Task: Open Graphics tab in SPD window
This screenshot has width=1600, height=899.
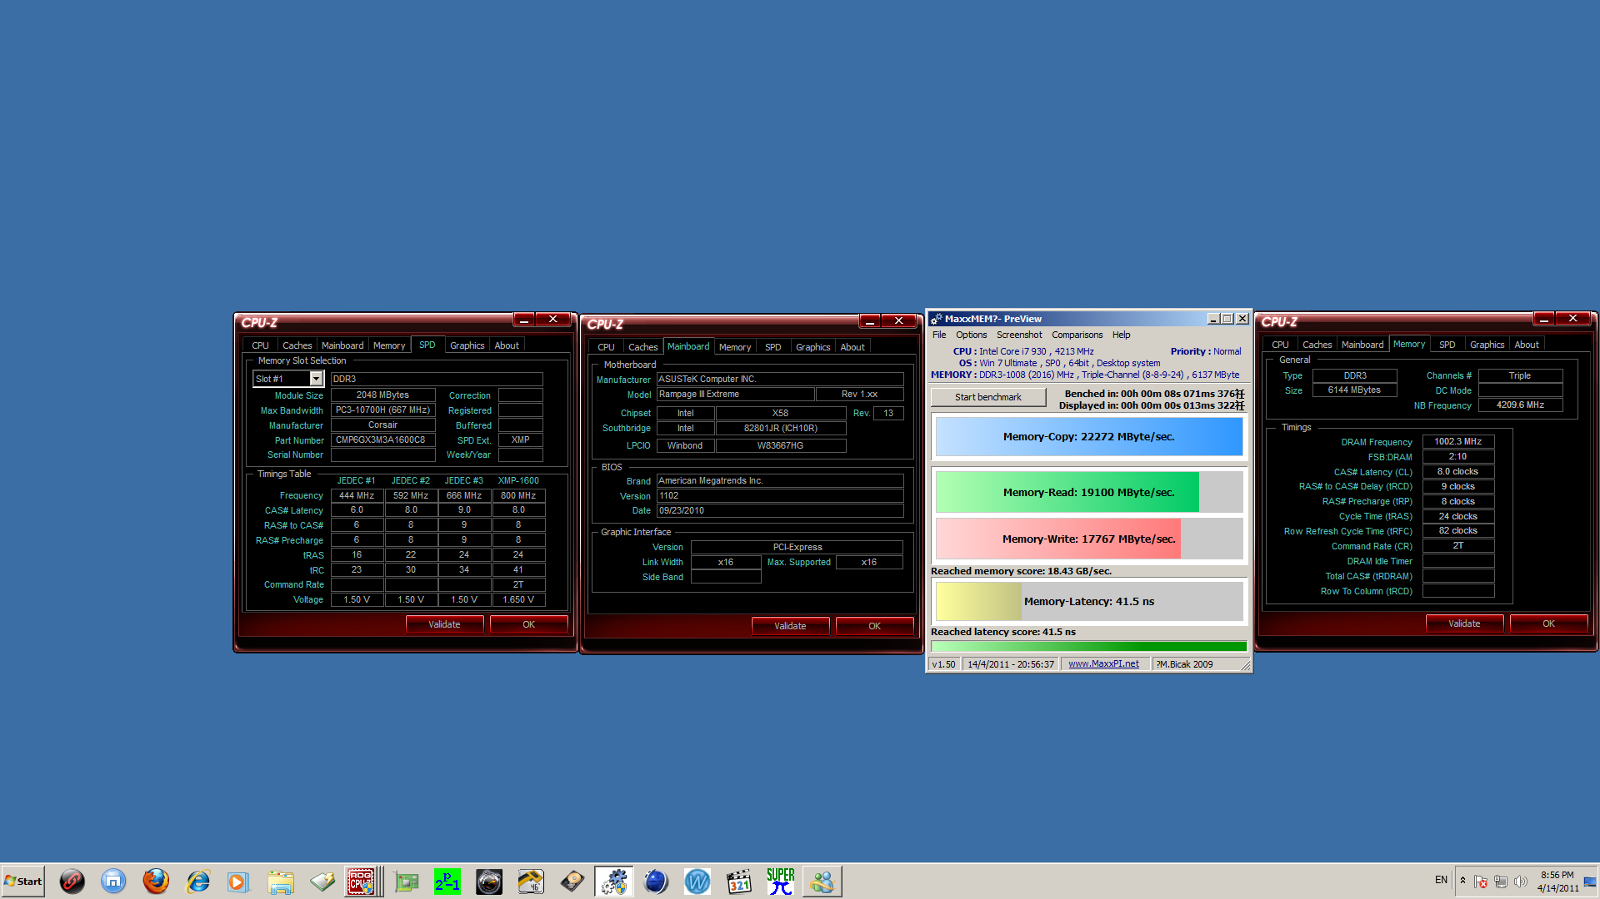Action: [467, 346]
